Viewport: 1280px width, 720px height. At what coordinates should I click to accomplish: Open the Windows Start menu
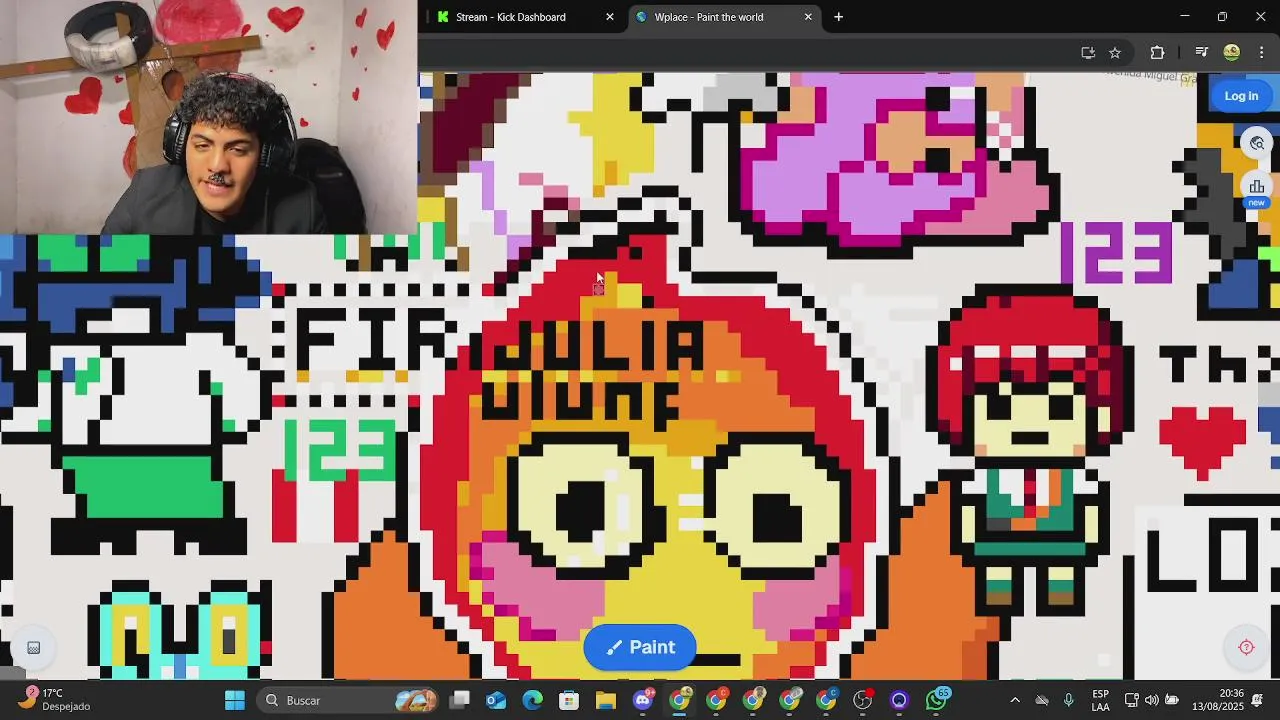pyautogui.click(x=235, y=700)
